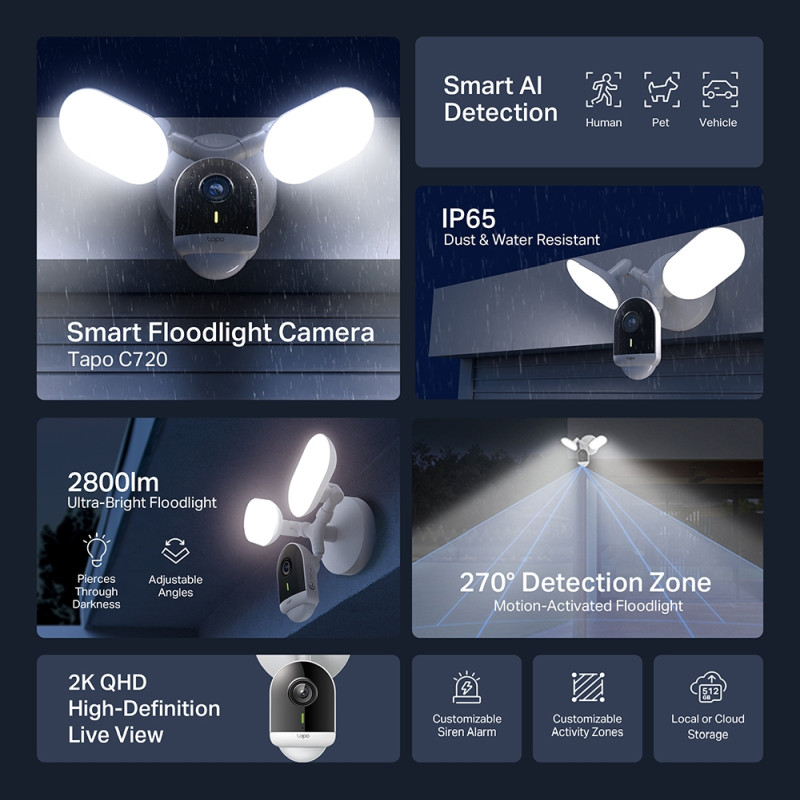This screenshot has width=800, height=800.
Task: Click the Smart Floodlight Camera title text
Action: (x=220, y=333)
